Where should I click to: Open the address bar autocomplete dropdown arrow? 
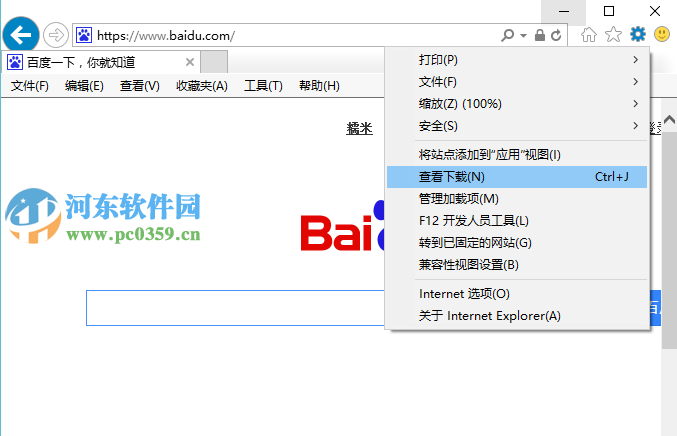[x=523, y=35]
